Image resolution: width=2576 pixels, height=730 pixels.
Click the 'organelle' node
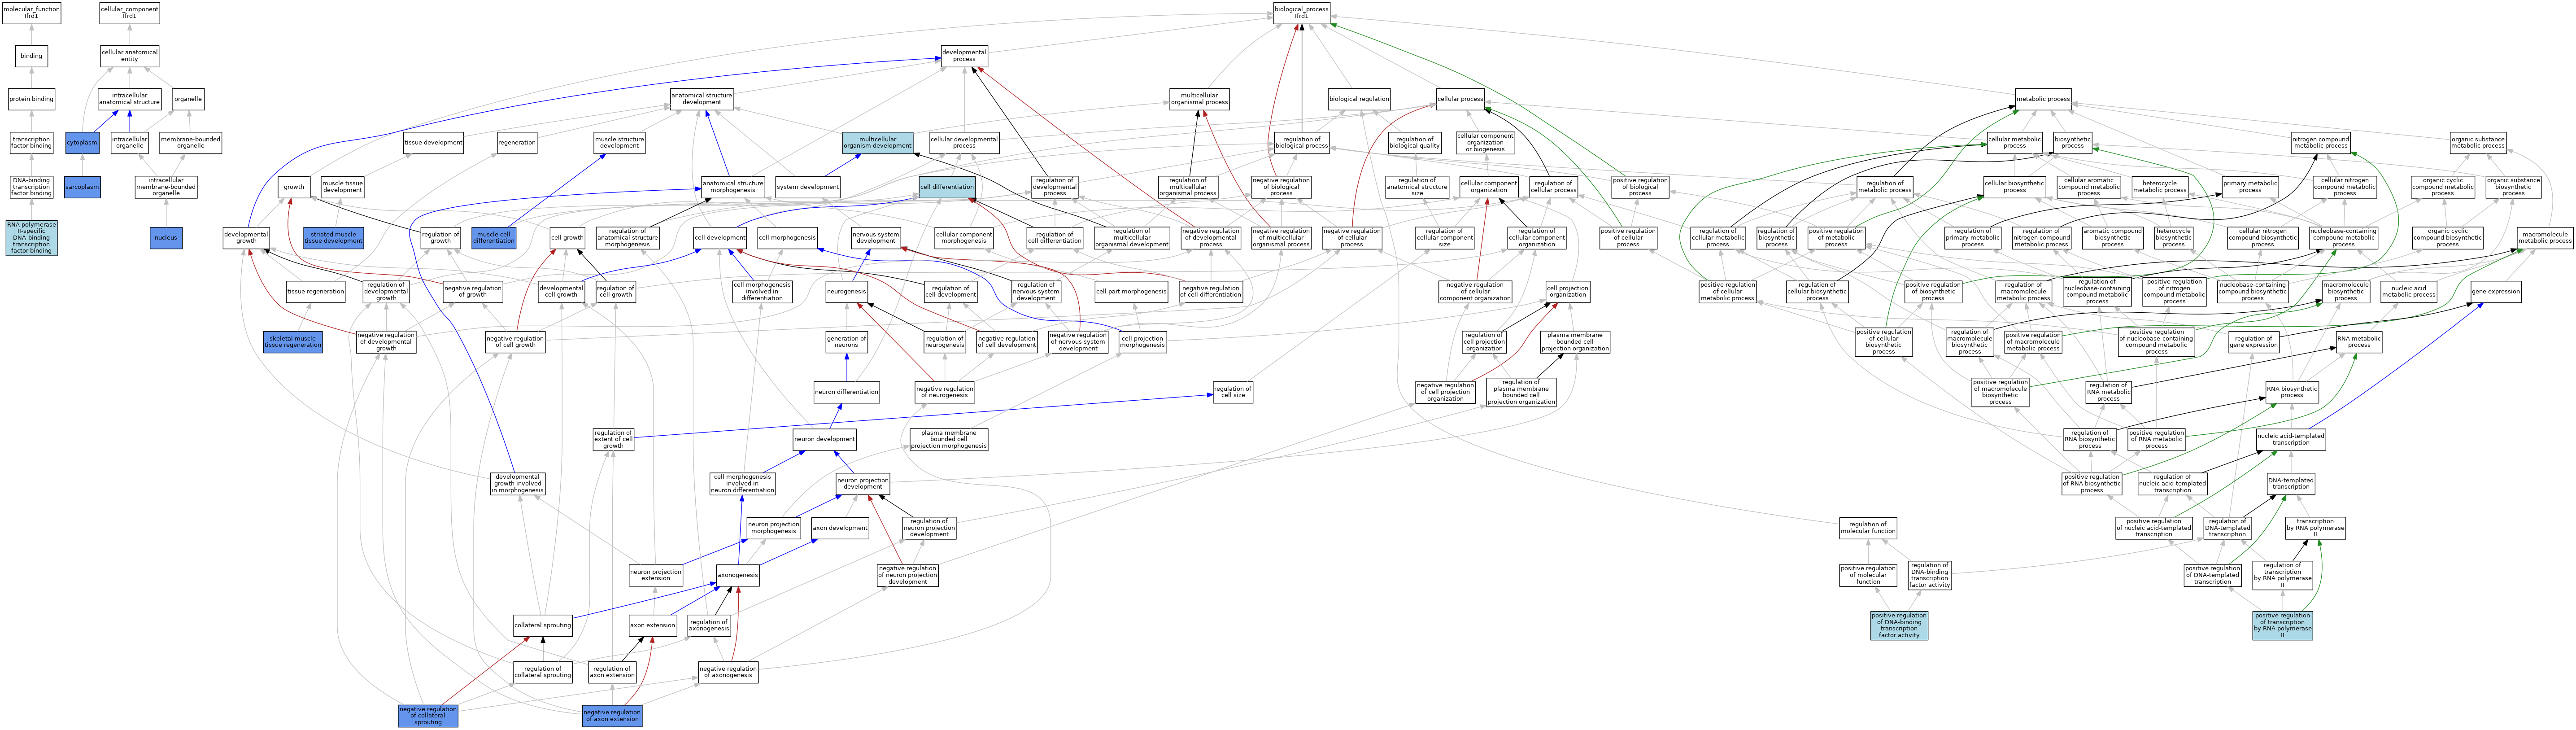click(188, 99)
